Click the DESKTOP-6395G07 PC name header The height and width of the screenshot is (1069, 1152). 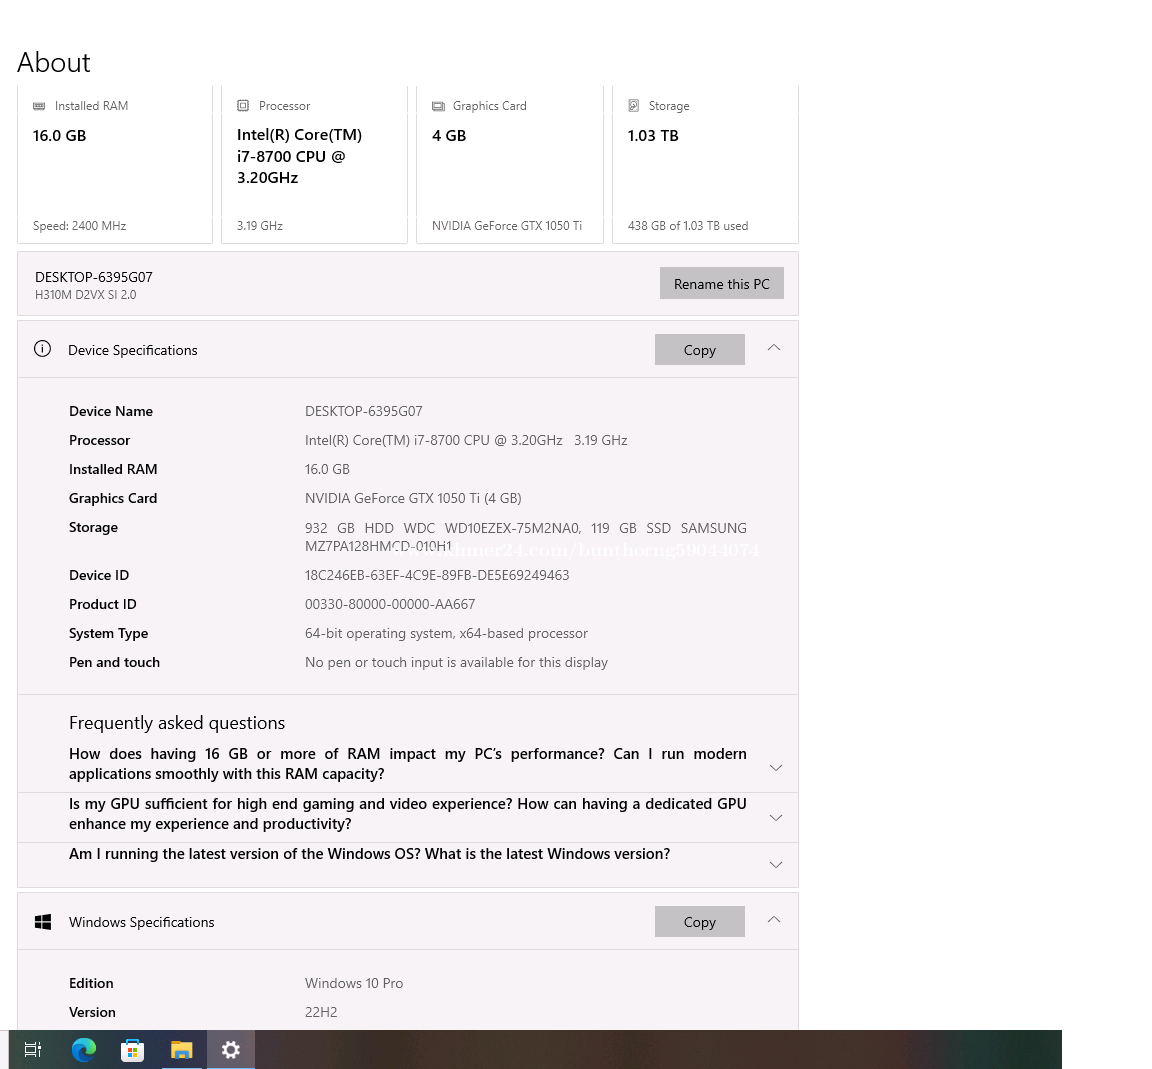pyautogui.click(x=94, y=277)
